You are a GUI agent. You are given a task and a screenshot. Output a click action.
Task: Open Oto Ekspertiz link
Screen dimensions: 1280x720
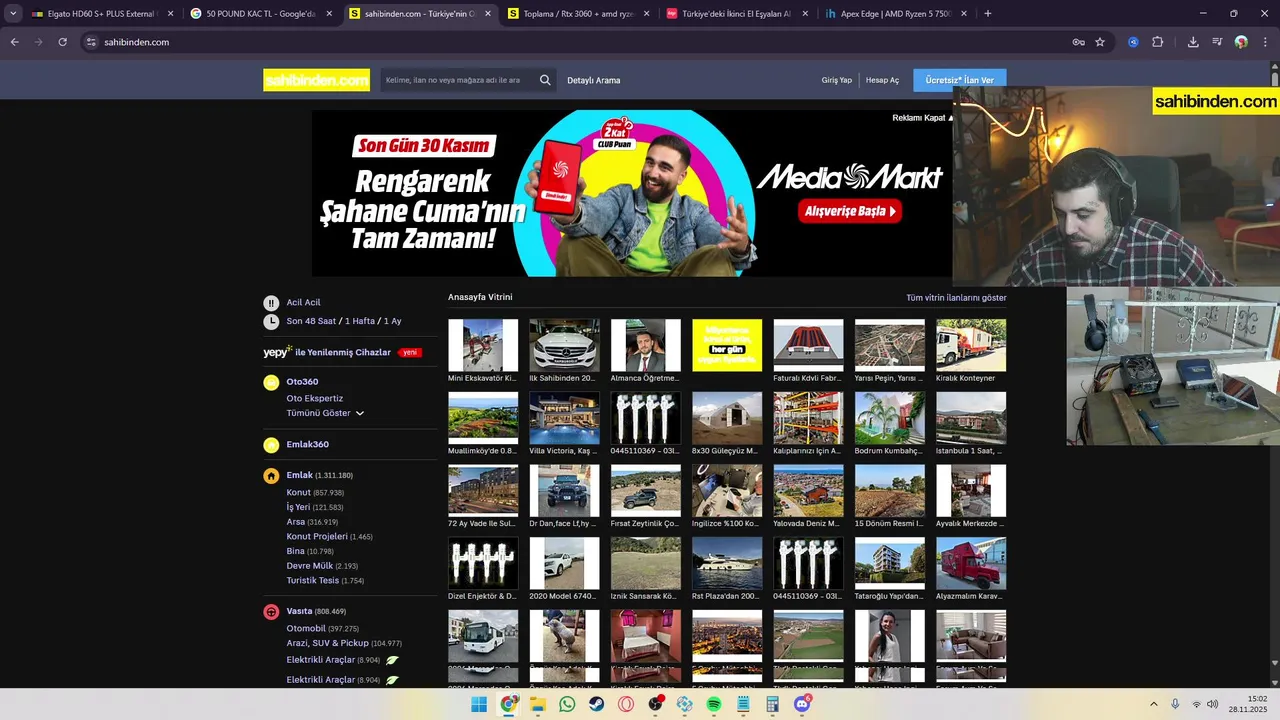click(x=314, y=398)
